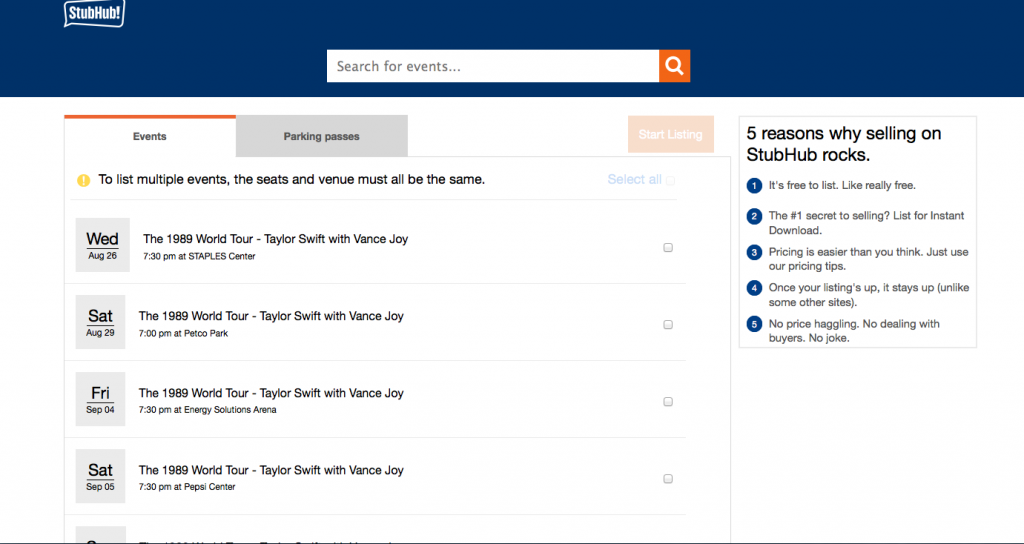Click the number 3 reason badge
The image size is (1024, 544).
(754, 253)
